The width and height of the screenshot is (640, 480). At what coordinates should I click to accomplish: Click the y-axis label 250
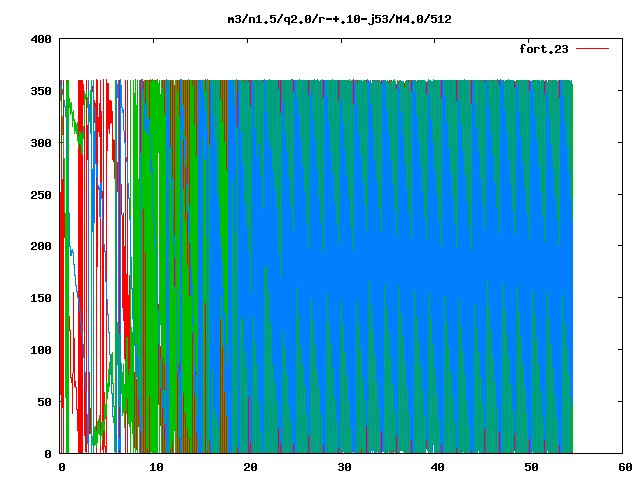click(41, 195)
